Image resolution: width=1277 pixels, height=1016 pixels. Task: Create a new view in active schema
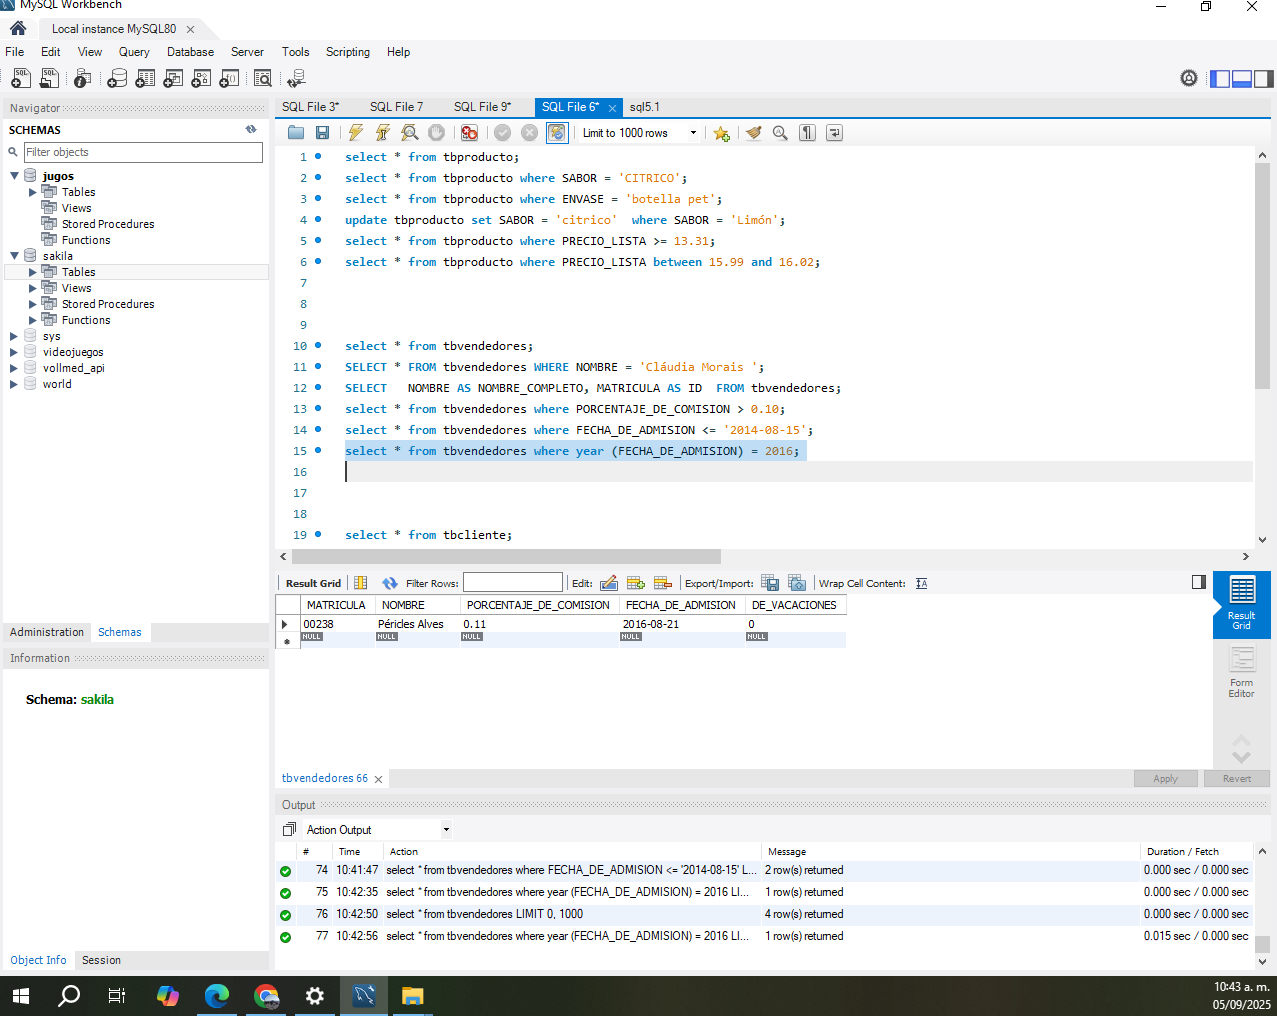pyautogui.click(x=173, y=78)
